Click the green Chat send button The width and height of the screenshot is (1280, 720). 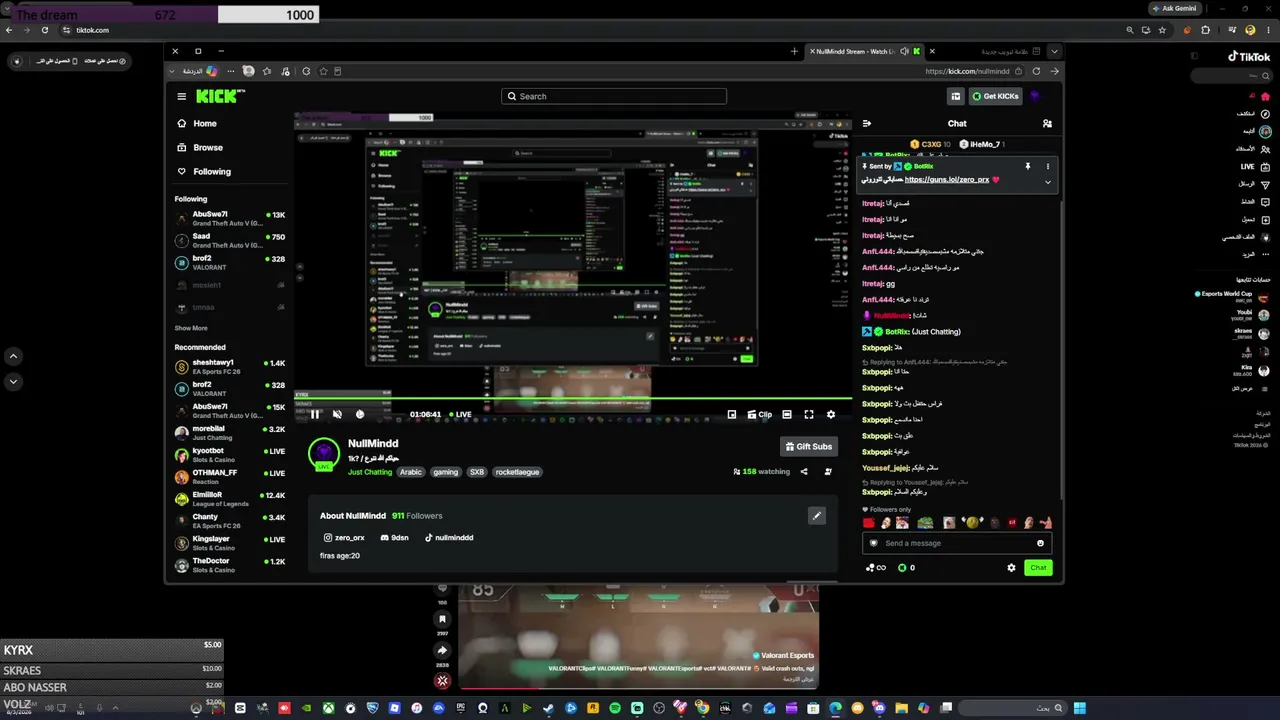[x=1038, y=568]
